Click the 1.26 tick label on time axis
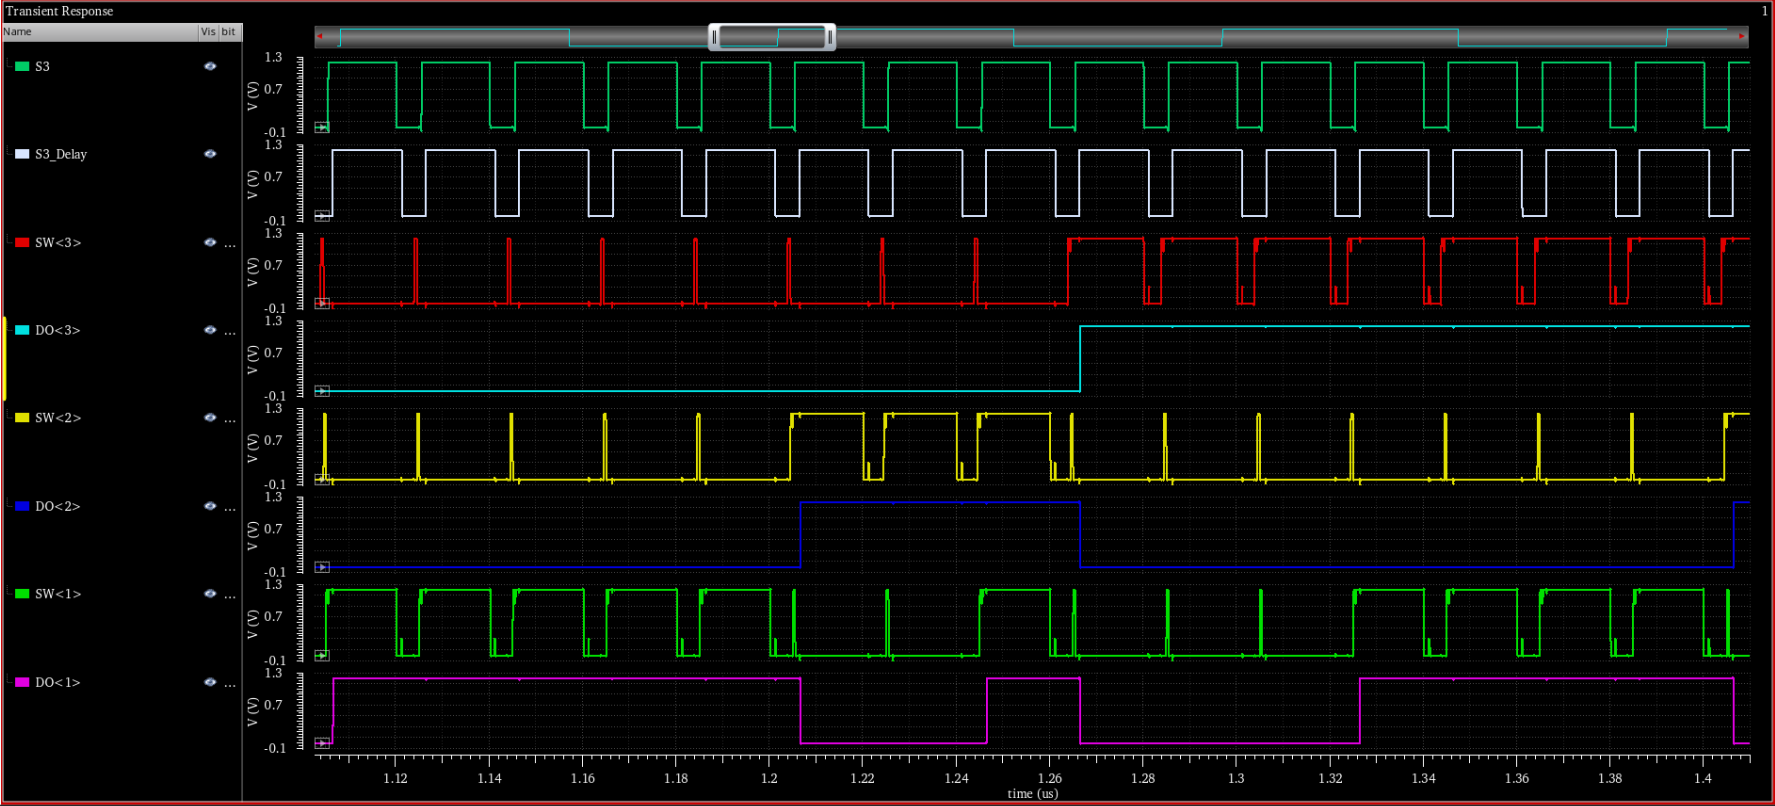Viewport: 1775px width, 806px height. [1049, 778]
